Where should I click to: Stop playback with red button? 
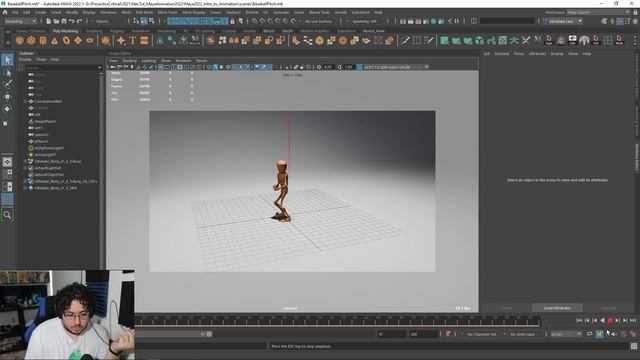click(610, 321)
